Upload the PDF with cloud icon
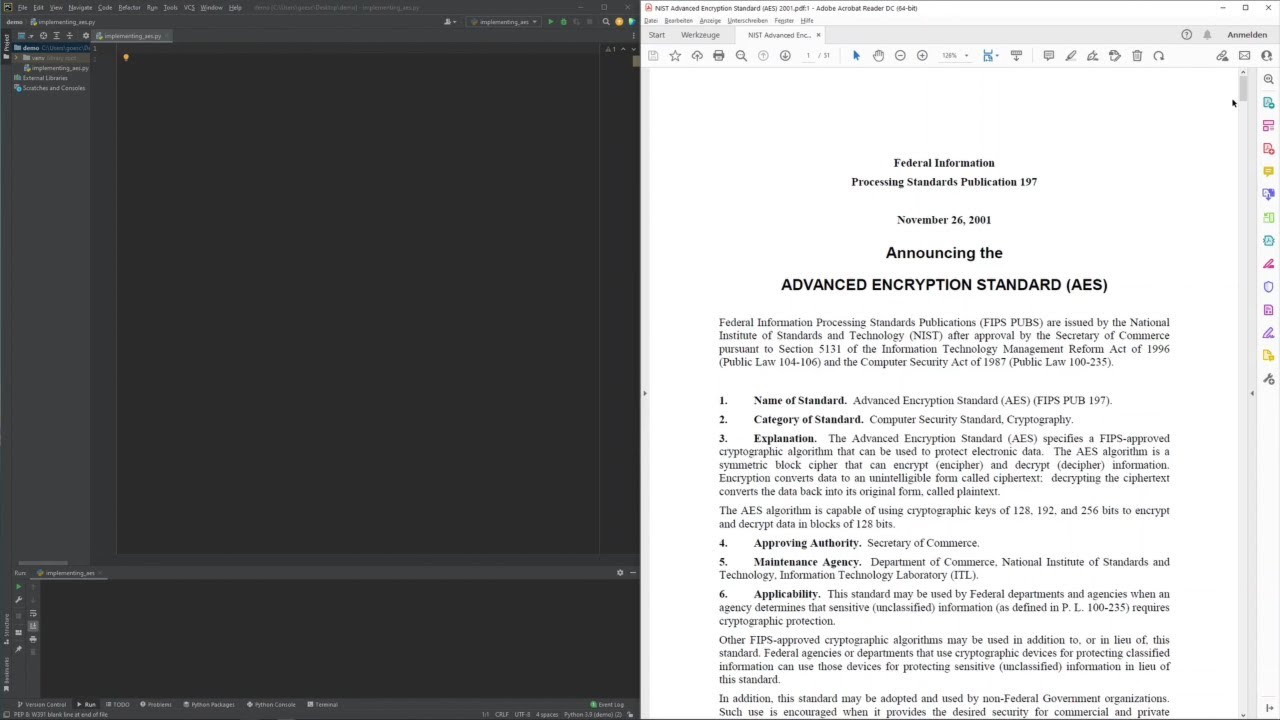The image size is (1280, 720). pos(697,56)
